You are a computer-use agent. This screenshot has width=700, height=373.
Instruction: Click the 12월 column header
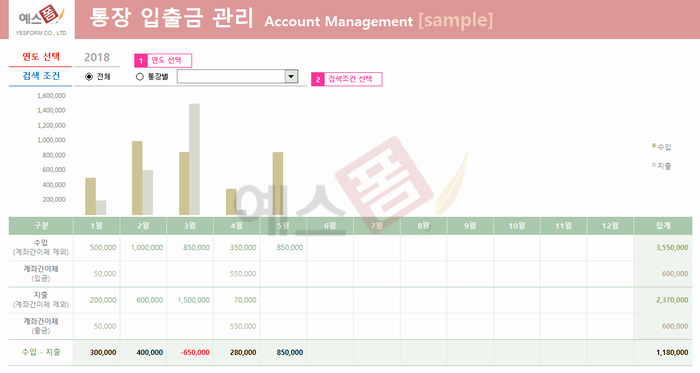(x=610, y=226)
